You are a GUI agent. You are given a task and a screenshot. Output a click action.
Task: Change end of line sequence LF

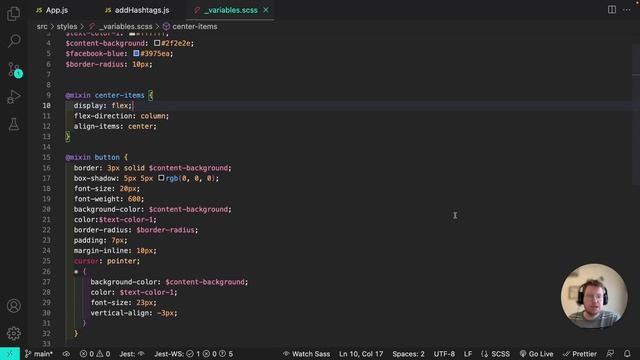click(468, 354)
